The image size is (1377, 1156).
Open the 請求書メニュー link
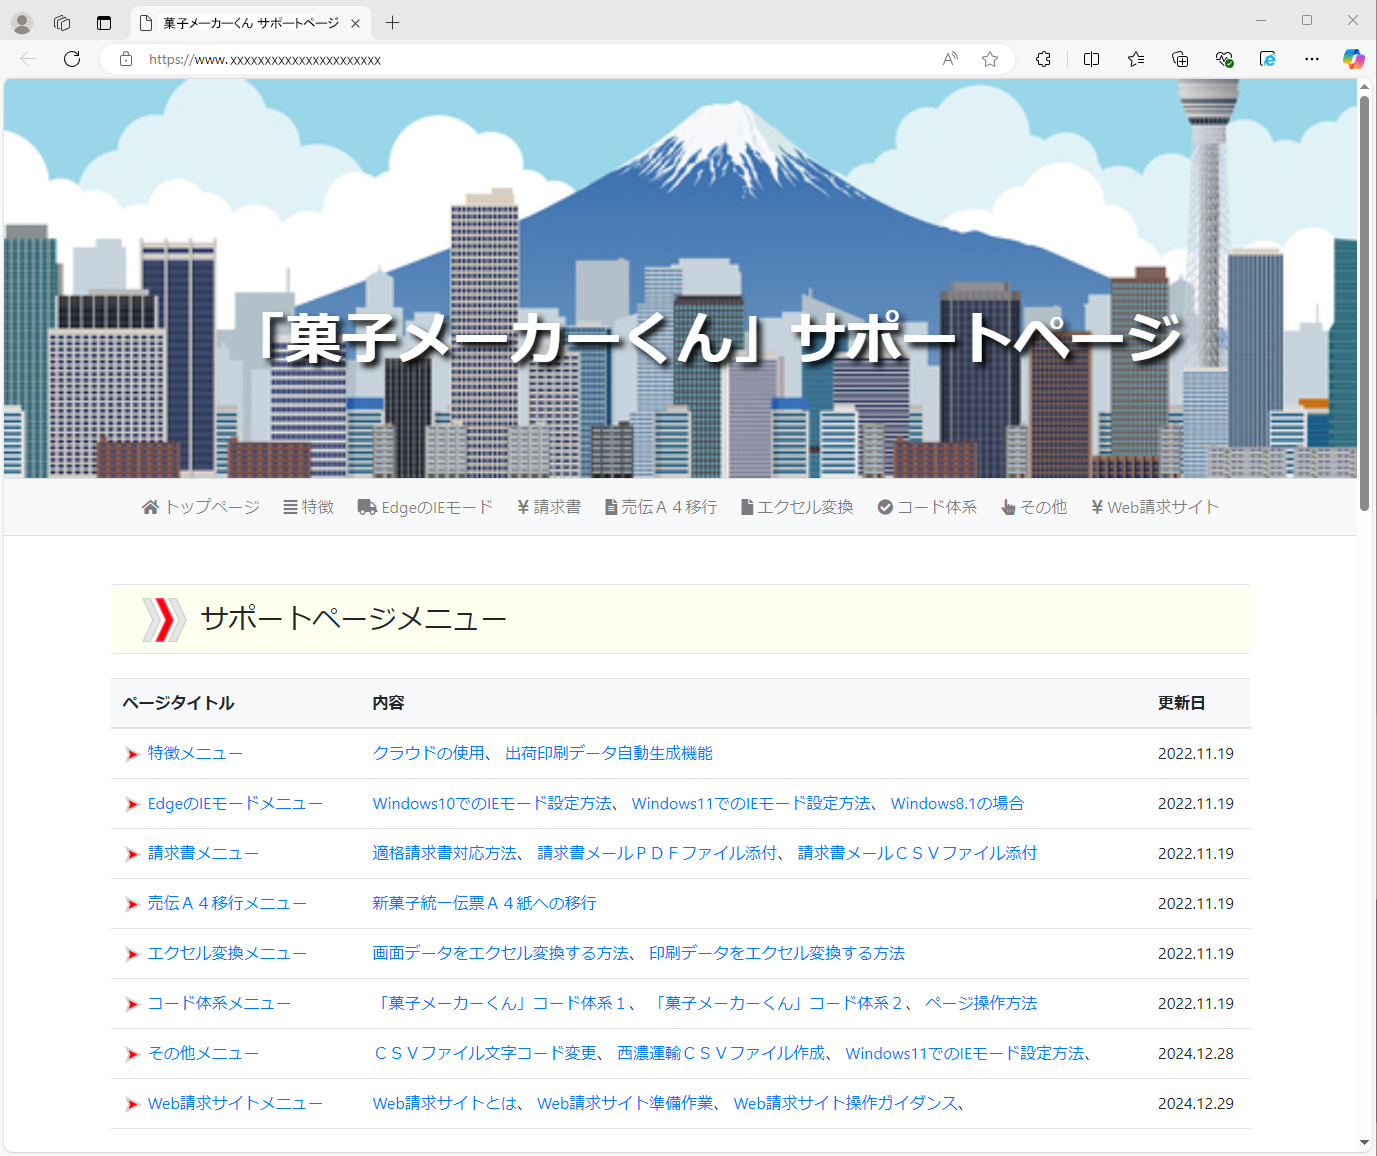coord(203,853)
